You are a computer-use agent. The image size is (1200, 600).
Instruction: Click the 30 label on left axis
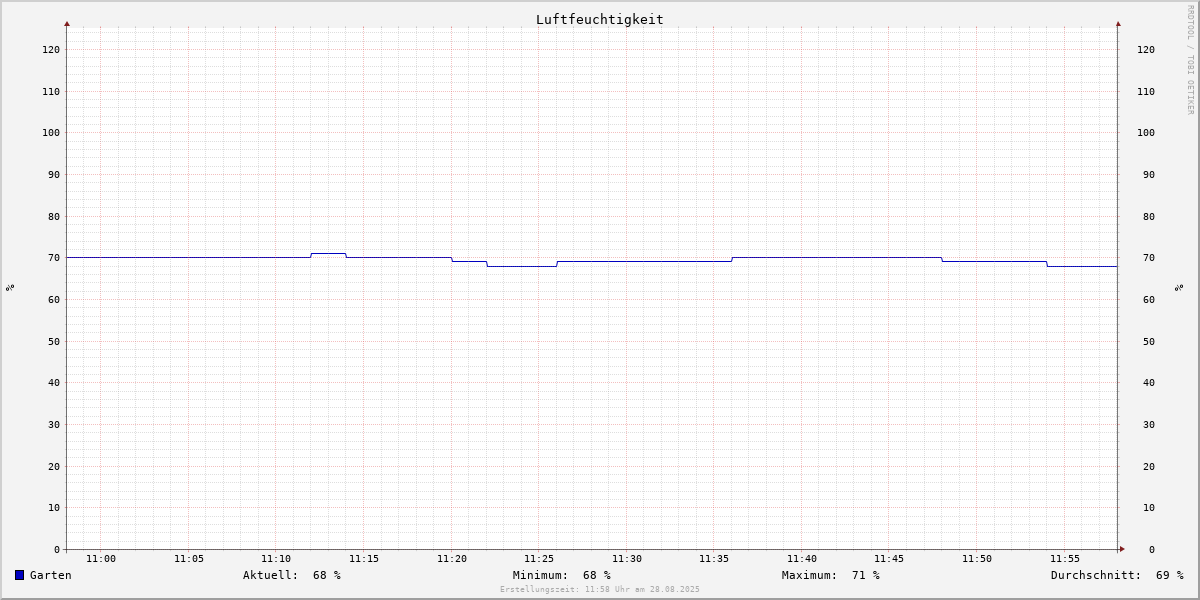point(54,424)
